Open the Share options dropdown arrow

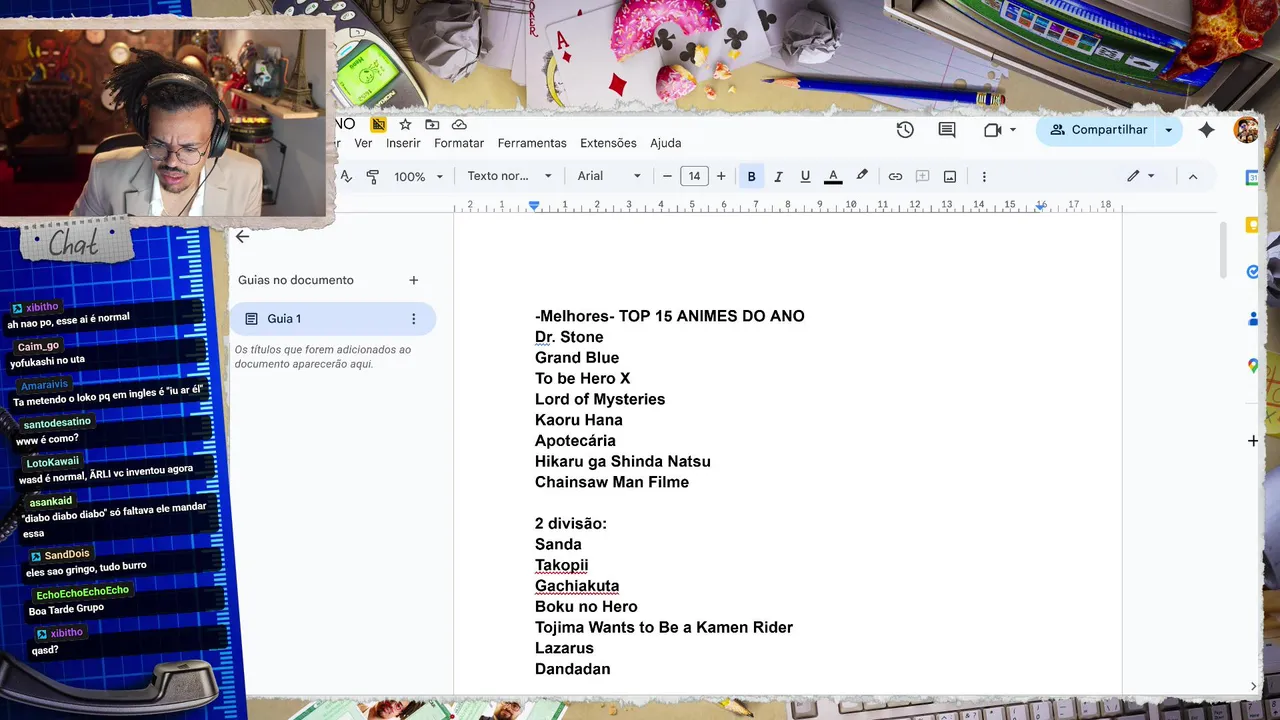[1168, 130]
